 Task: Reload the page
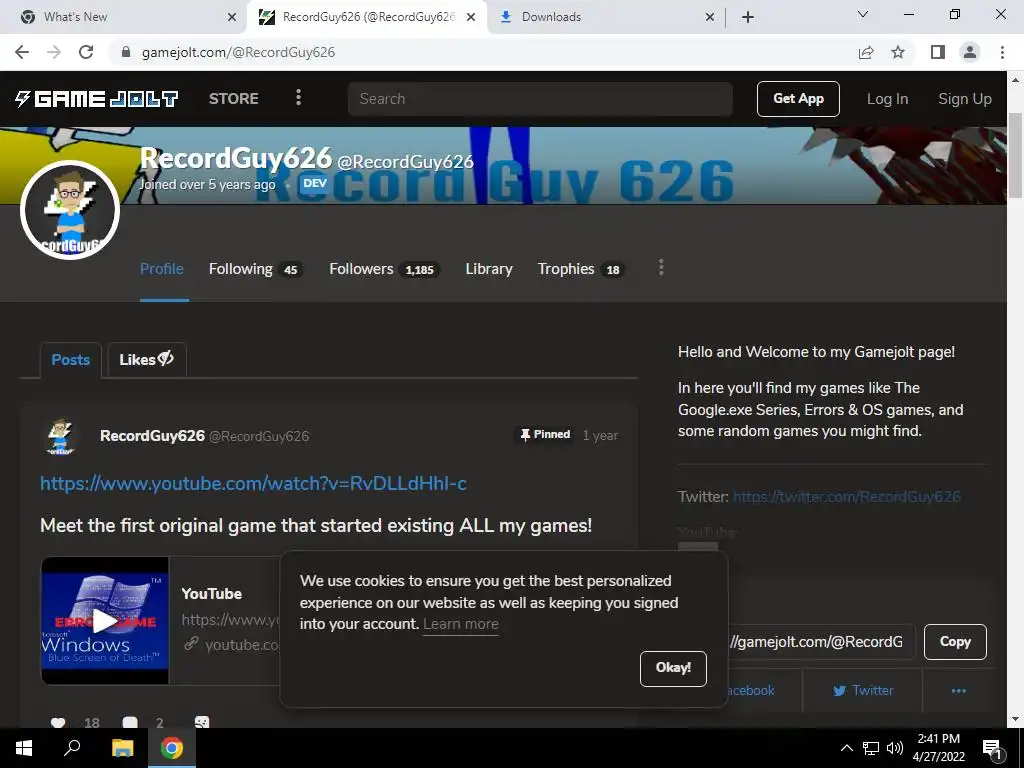click(86, 52)
